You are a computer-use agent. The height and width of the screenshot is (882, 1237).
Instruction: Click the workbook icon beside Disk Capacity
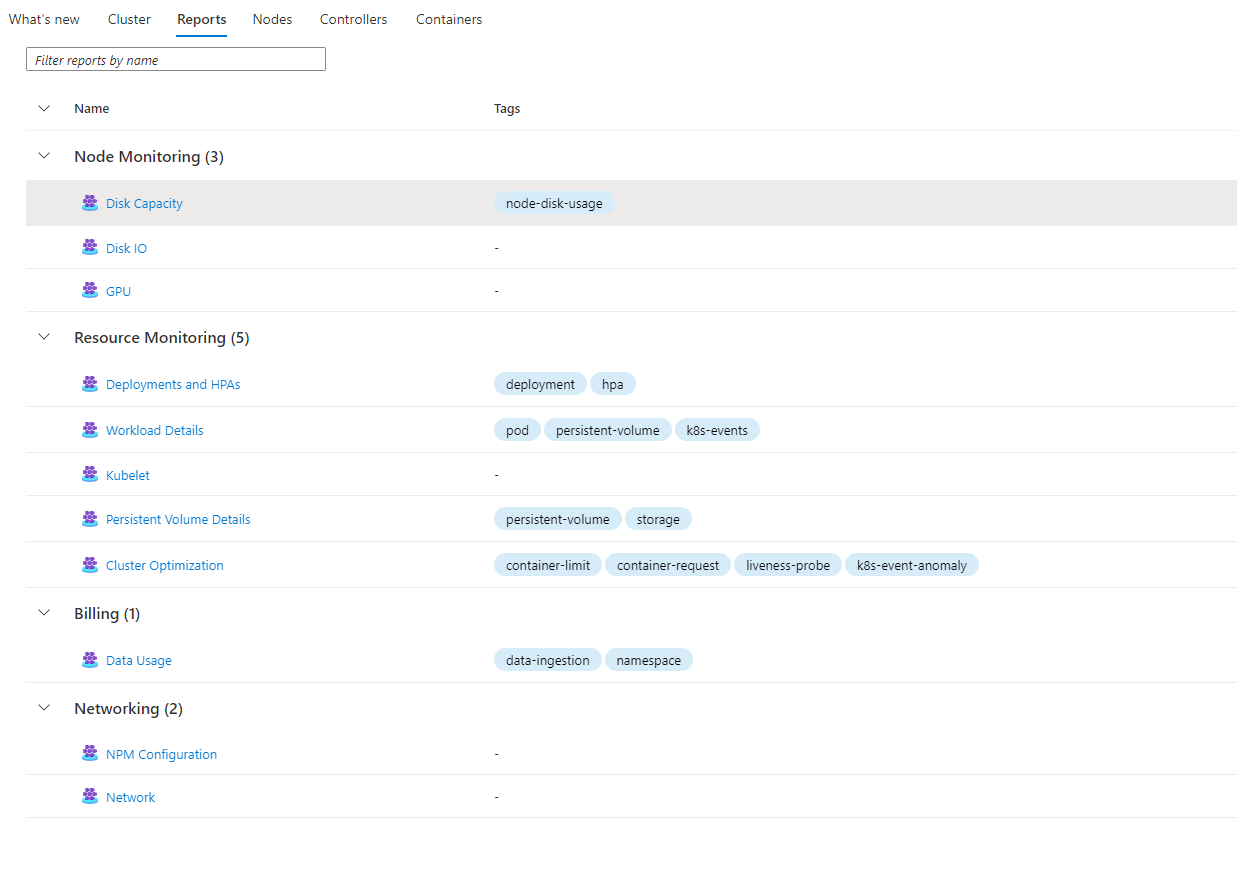tap(90, 203)
